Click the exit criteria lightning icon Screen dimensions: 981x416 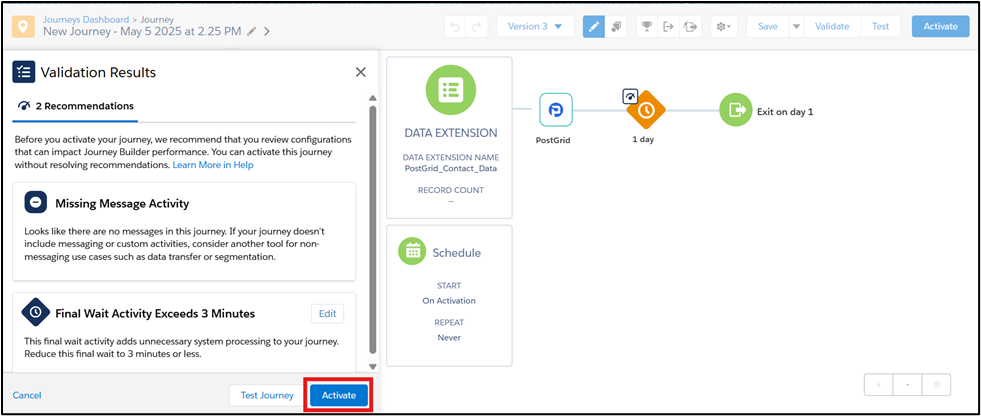tap(691, 27)
